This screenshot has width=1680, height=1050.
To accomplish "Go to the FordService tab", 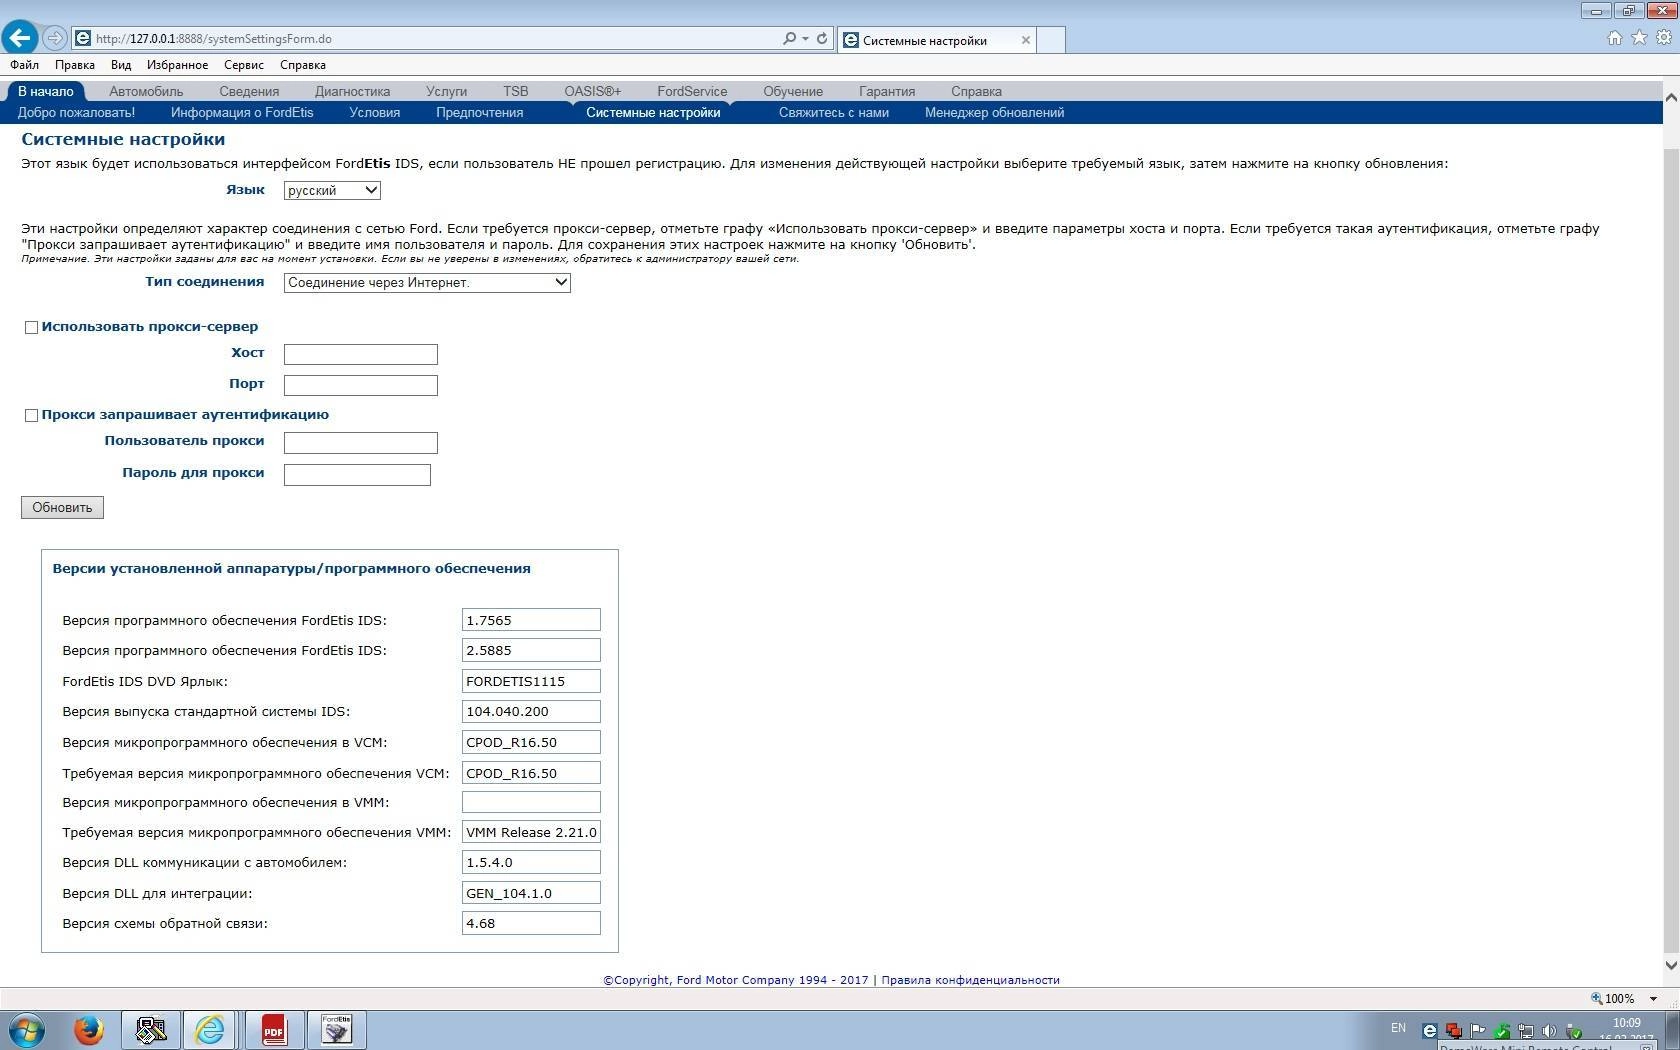I will (x=692, y=91).
